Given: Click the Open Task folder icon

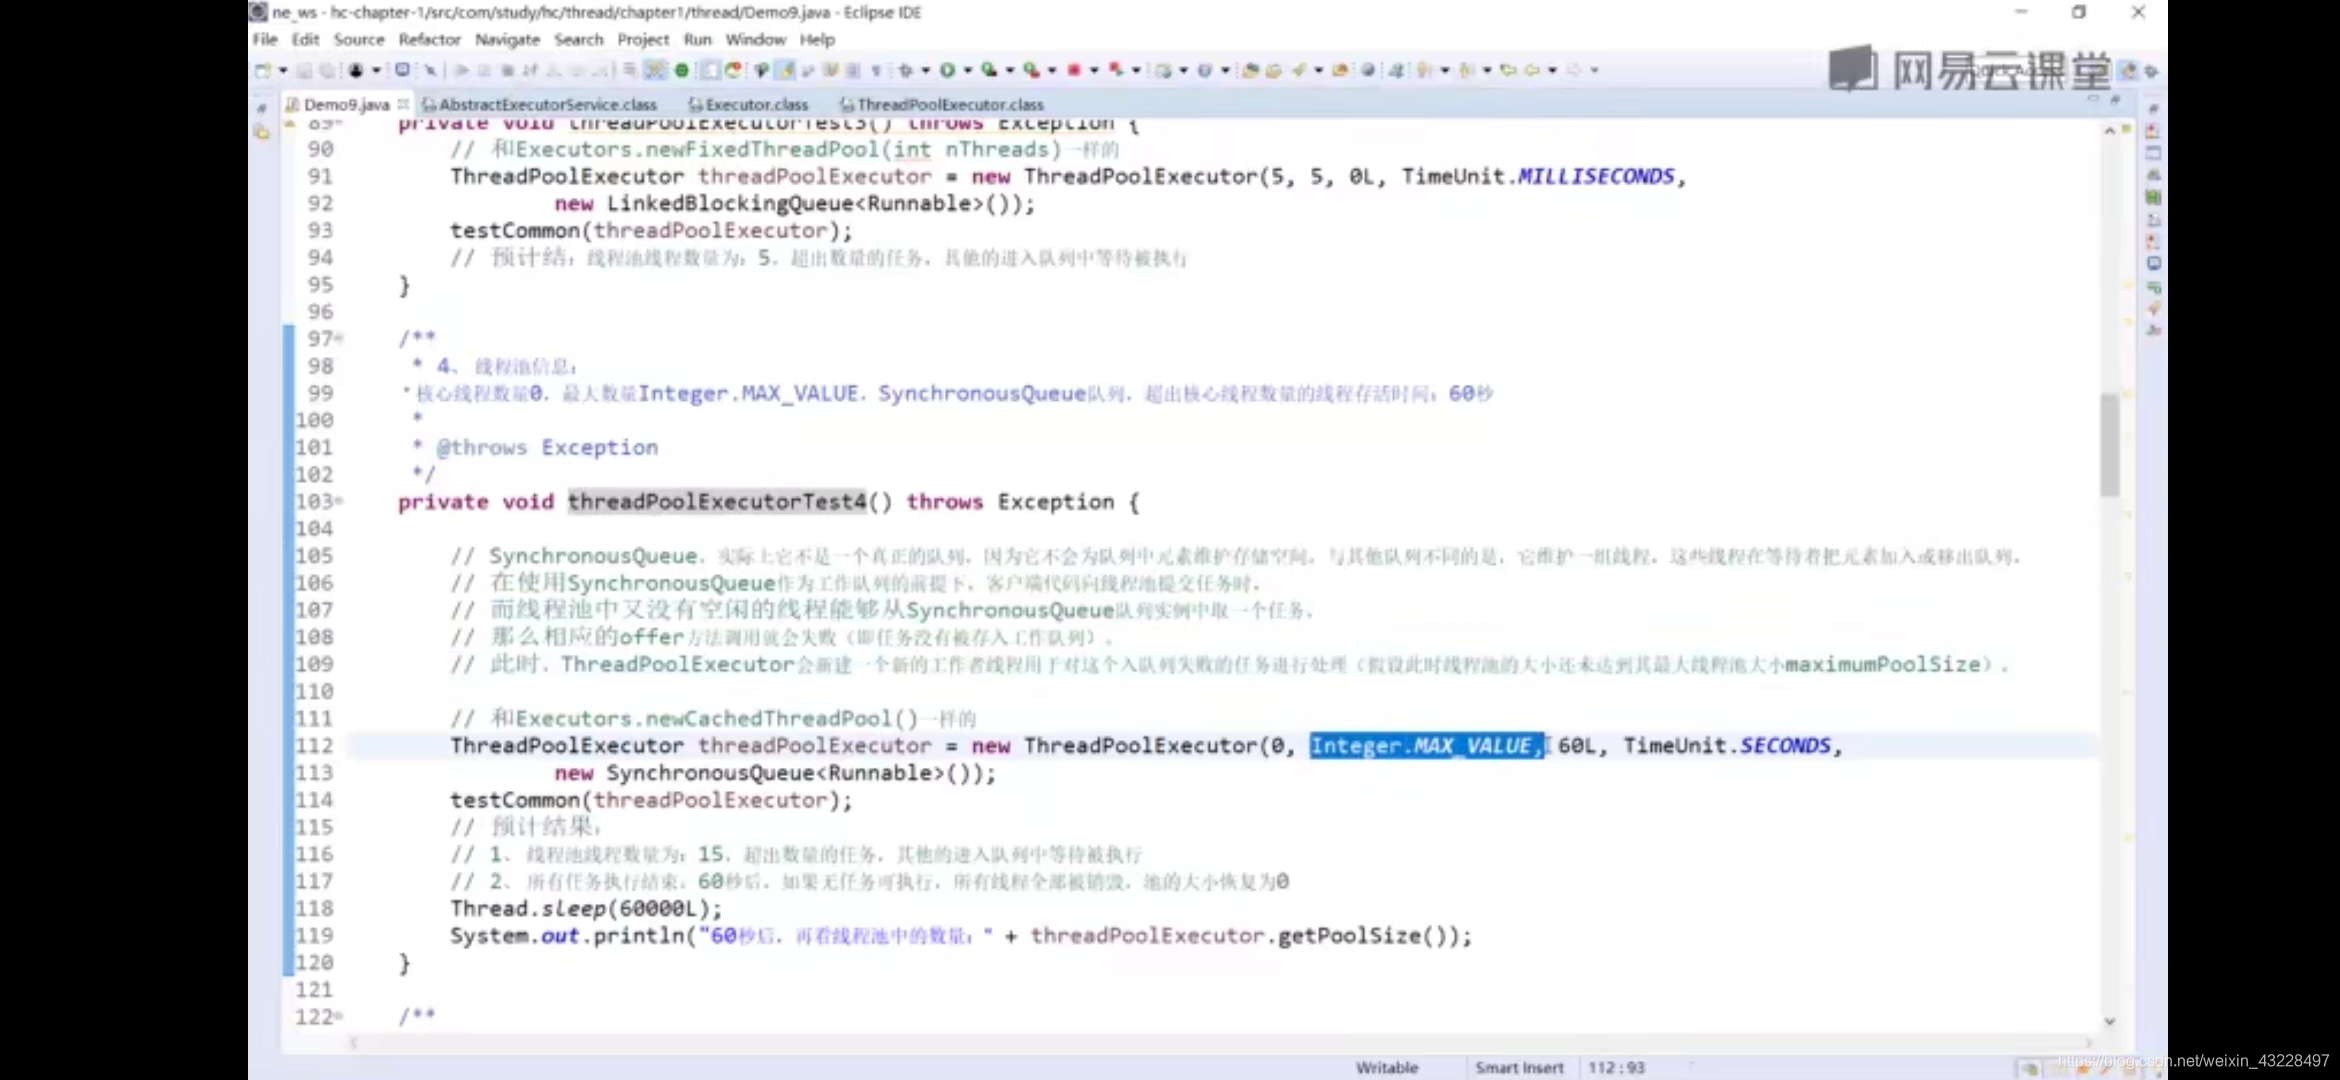Looking at the screenshot, I should coord(1273,70).
